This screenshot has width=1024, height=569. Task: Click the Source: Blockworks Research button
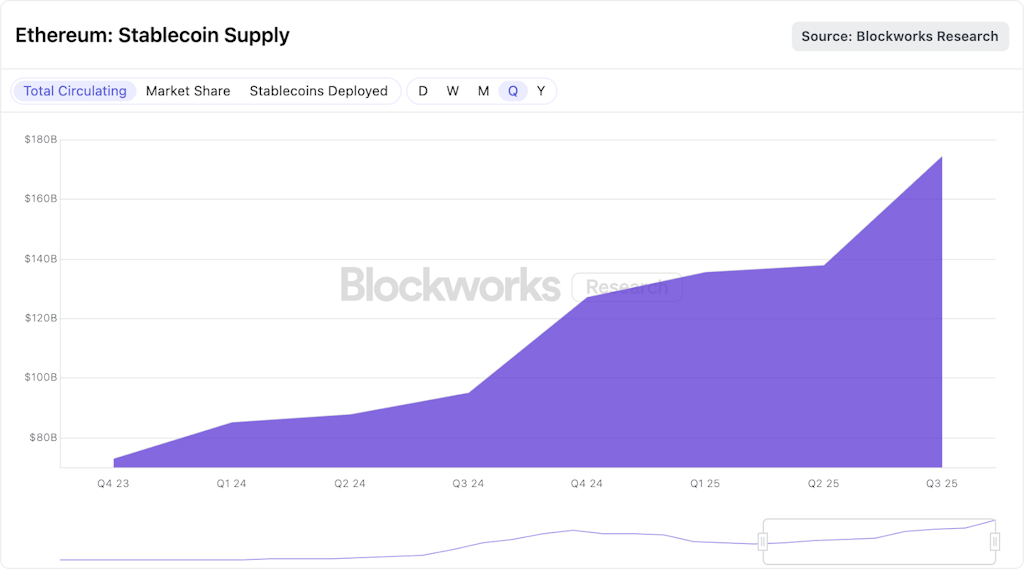pyautogui.click(x=900, y=36)
